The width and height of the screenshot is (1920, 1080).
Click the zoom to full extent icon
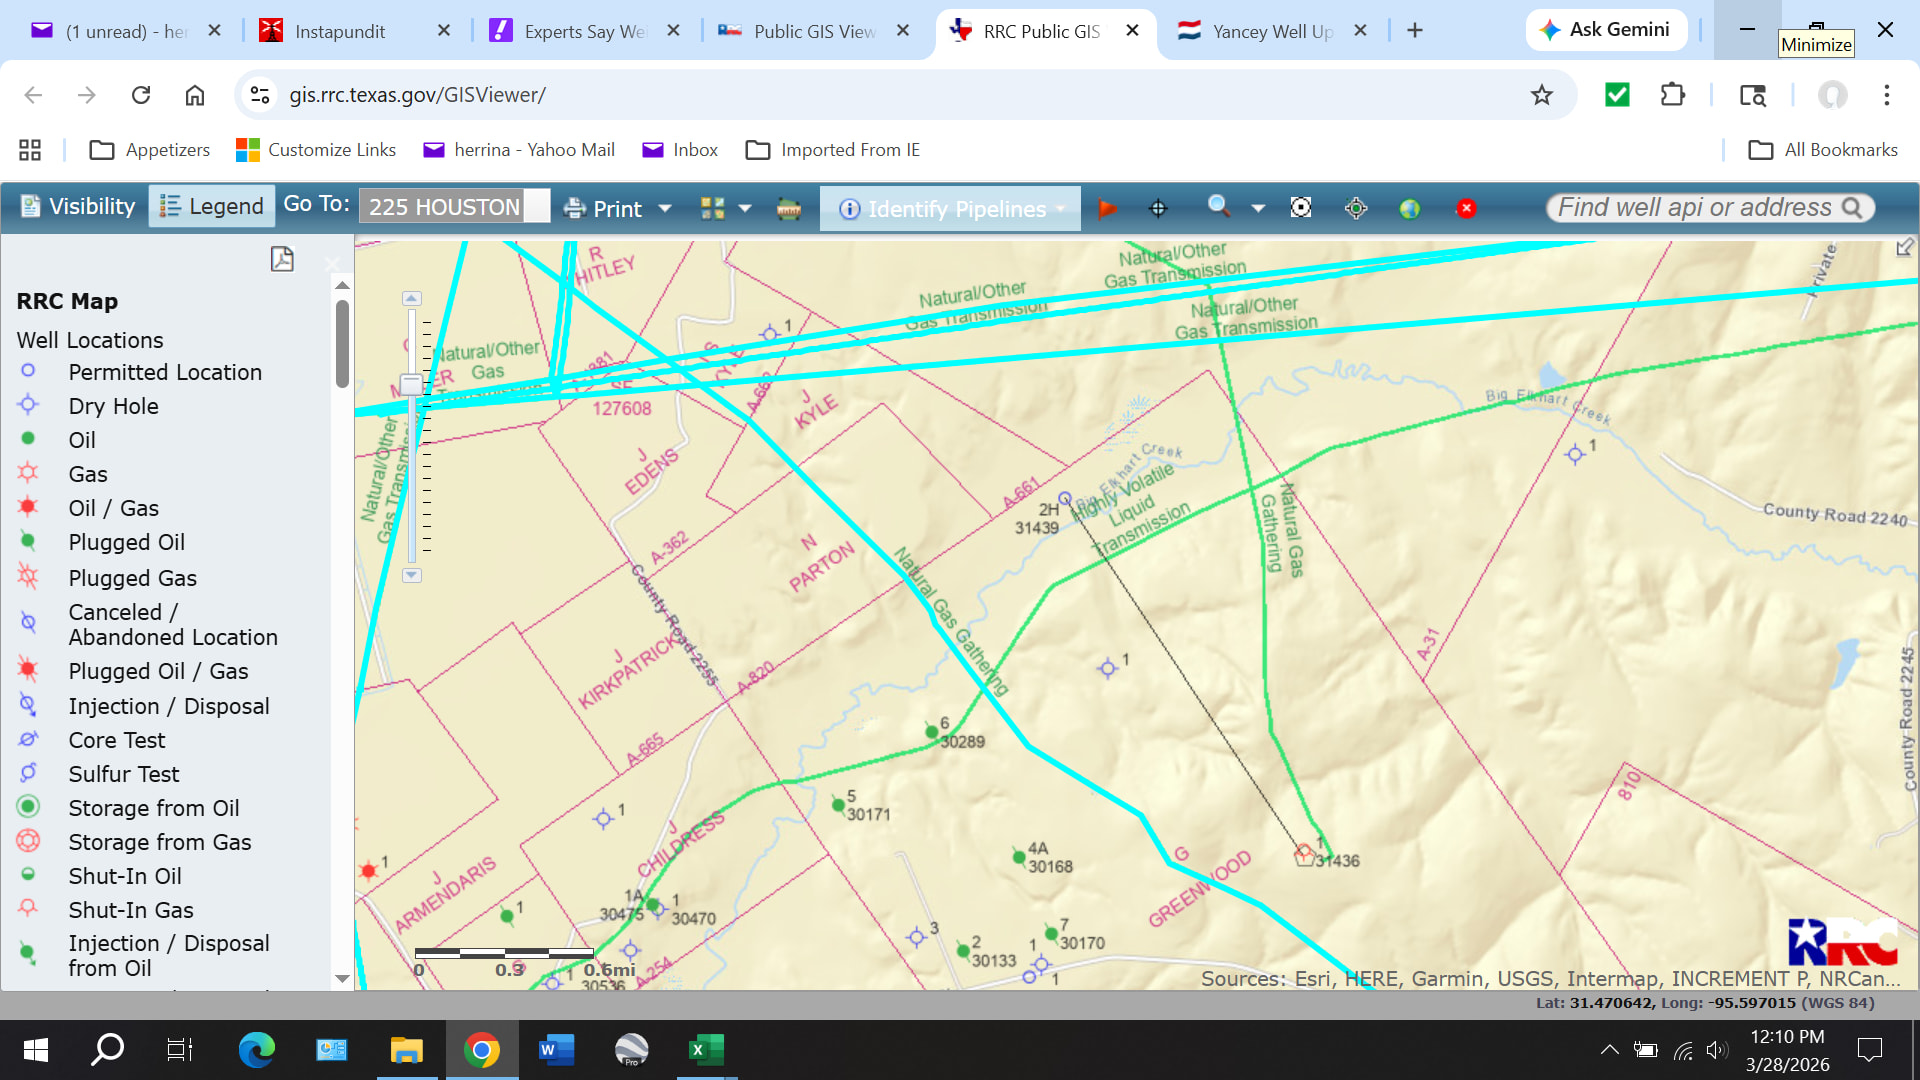click(x=1301, y=208)
